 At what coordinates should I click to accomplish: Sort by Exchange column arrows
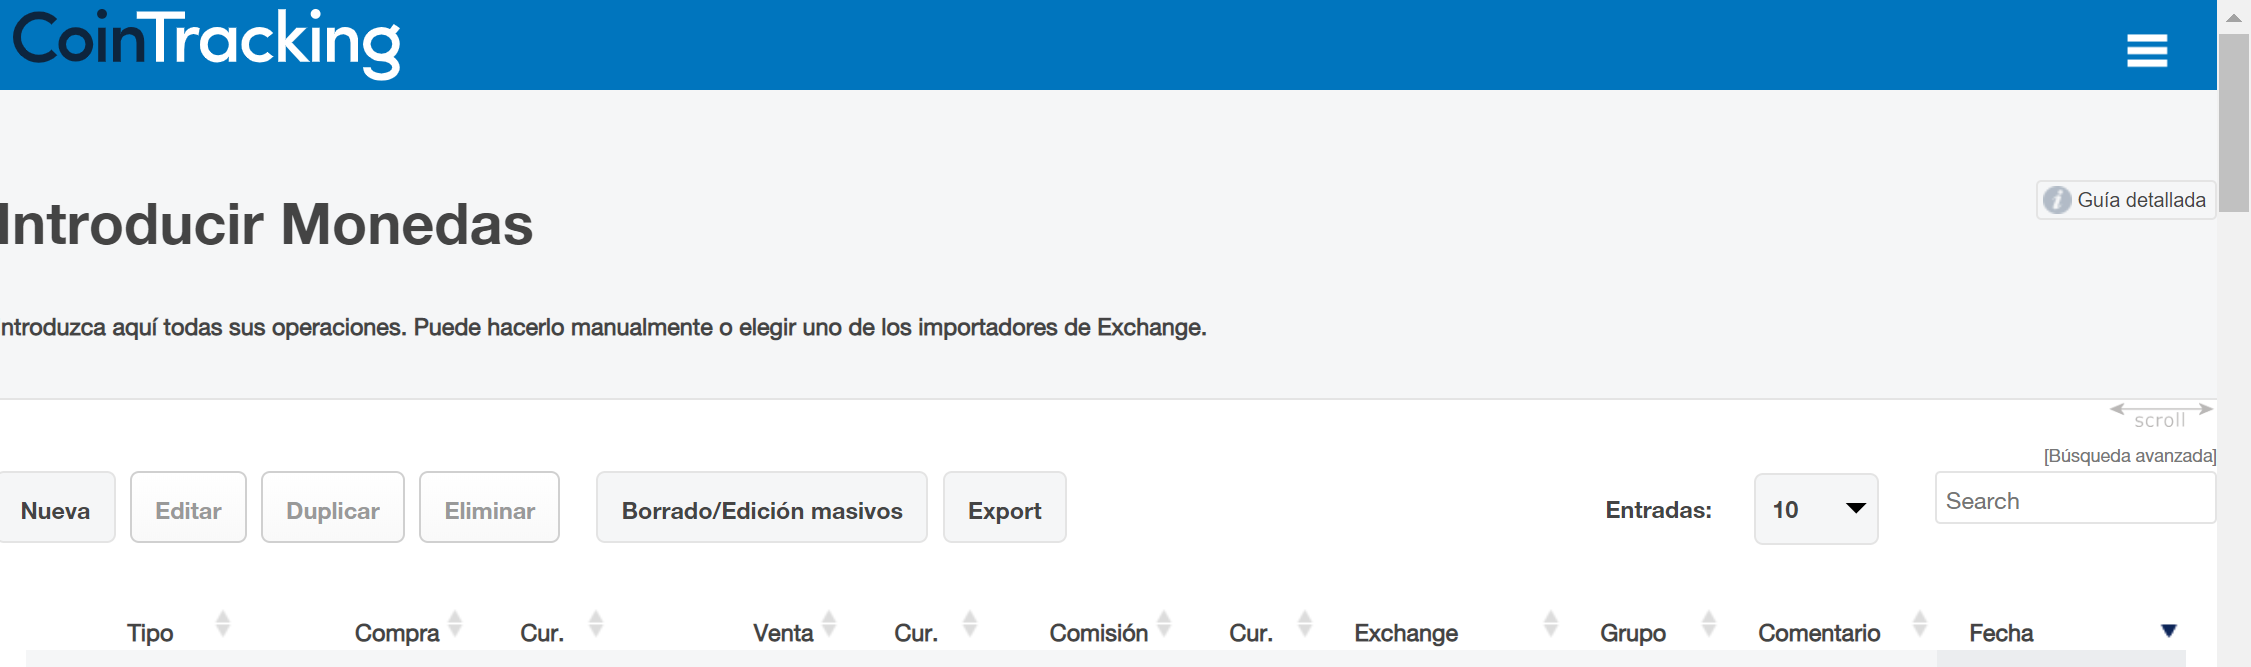1551,624
